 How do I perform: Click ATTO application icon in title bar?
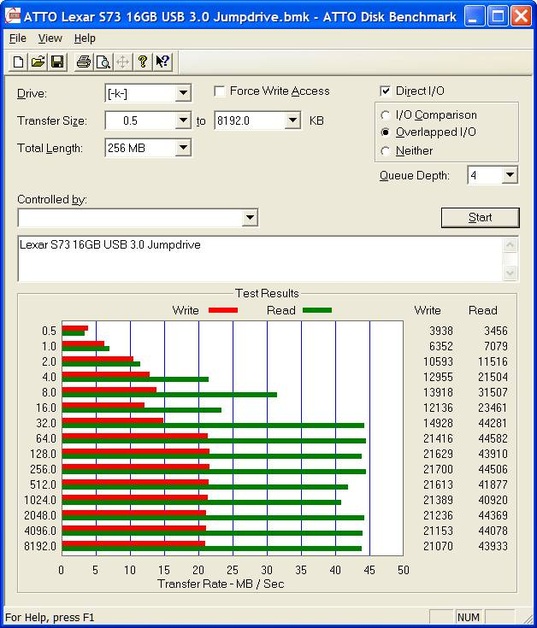pyautogui.click(x=12, y=16)
